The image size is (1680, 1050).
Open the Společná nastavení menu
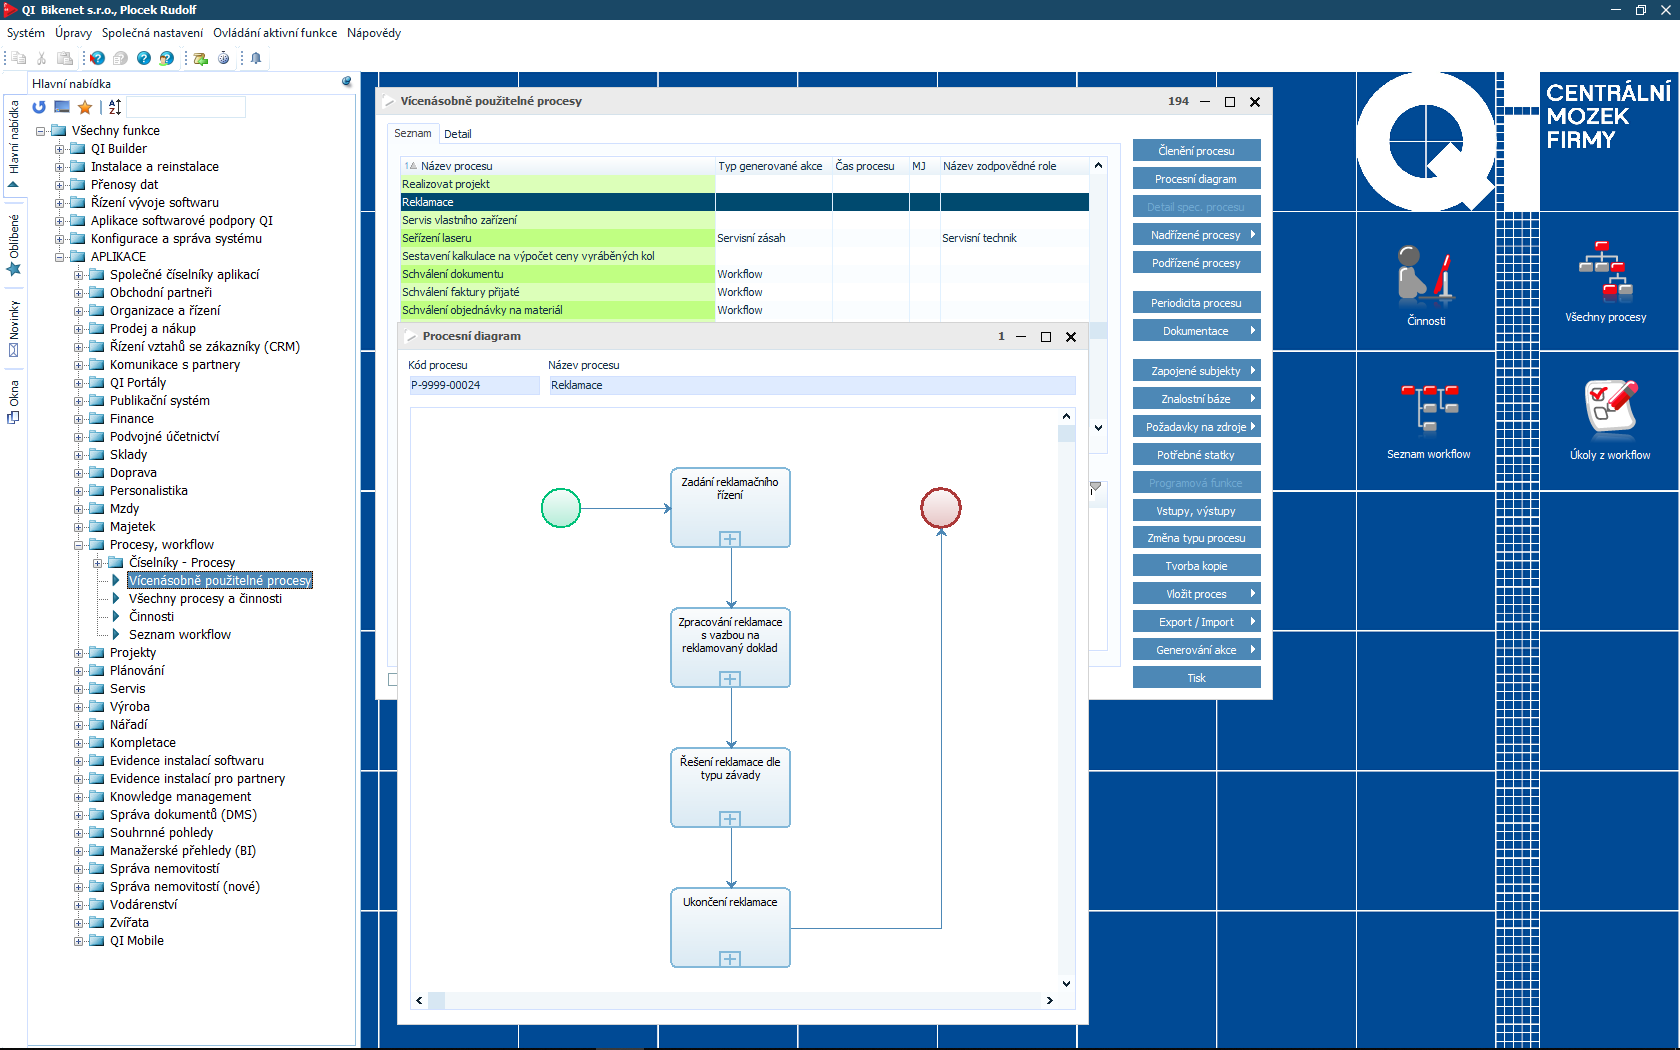pos(152,33)
